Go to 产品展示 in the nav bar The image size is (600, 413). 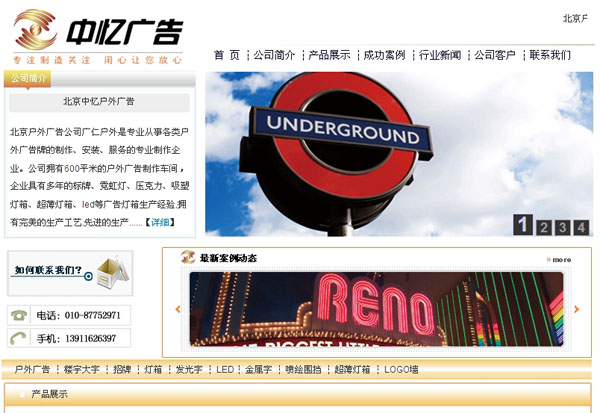329,55
